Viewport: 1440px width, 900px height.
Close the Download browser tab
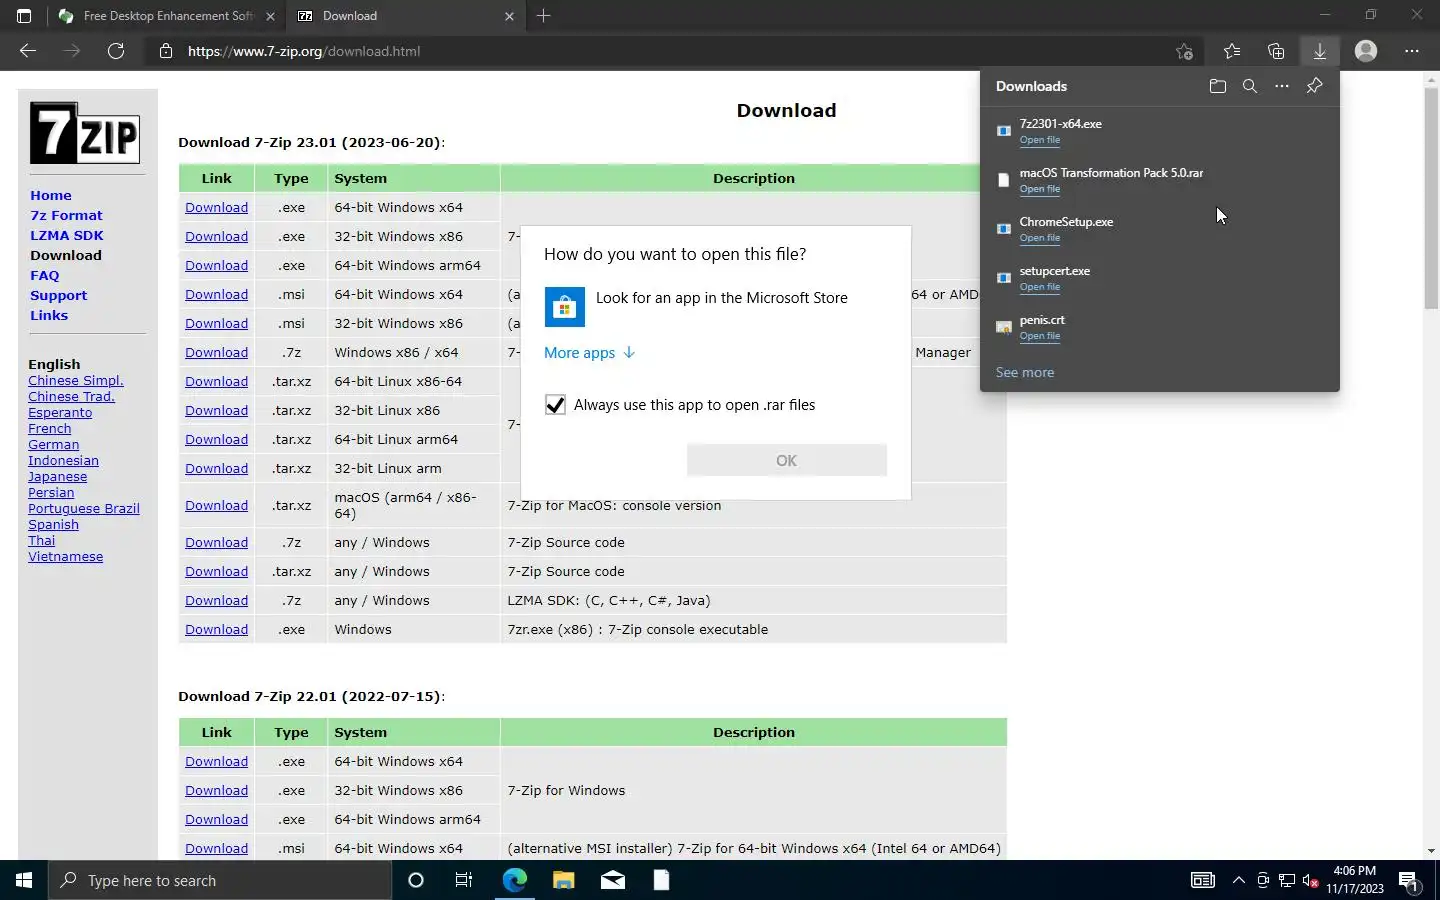coord(509,16)
